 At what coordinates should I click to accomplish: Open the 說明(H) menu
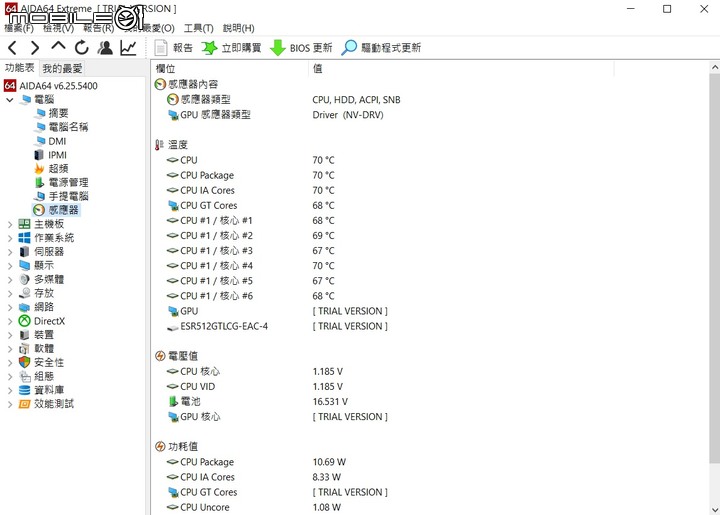[239, 28]
